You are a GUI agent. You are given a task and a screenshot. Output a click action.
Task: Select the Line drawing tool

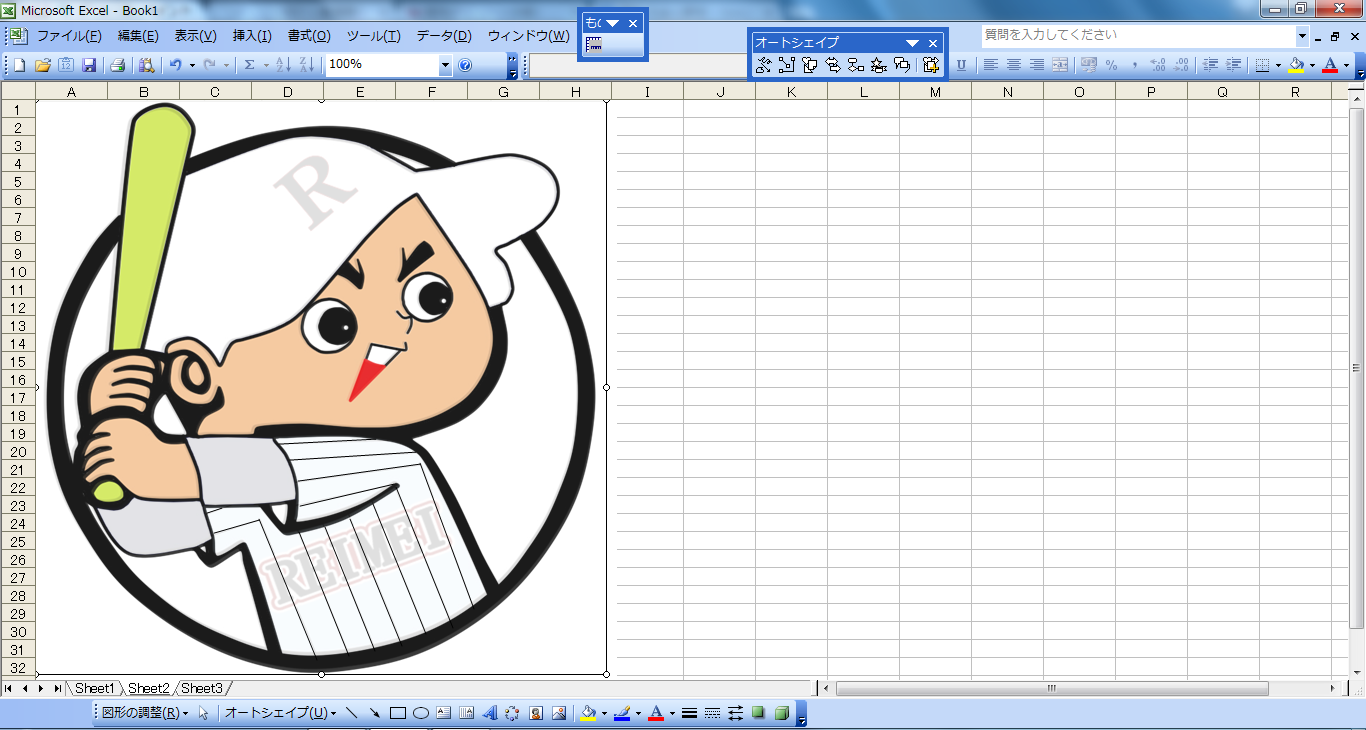click(x=351, y=713)
